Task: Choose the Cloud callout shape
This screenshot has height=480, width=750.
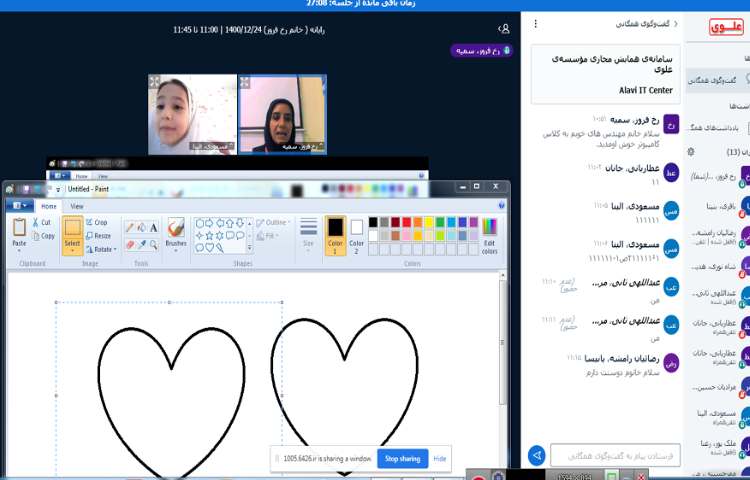Action: pyautogui.click(x=199, y=248)
